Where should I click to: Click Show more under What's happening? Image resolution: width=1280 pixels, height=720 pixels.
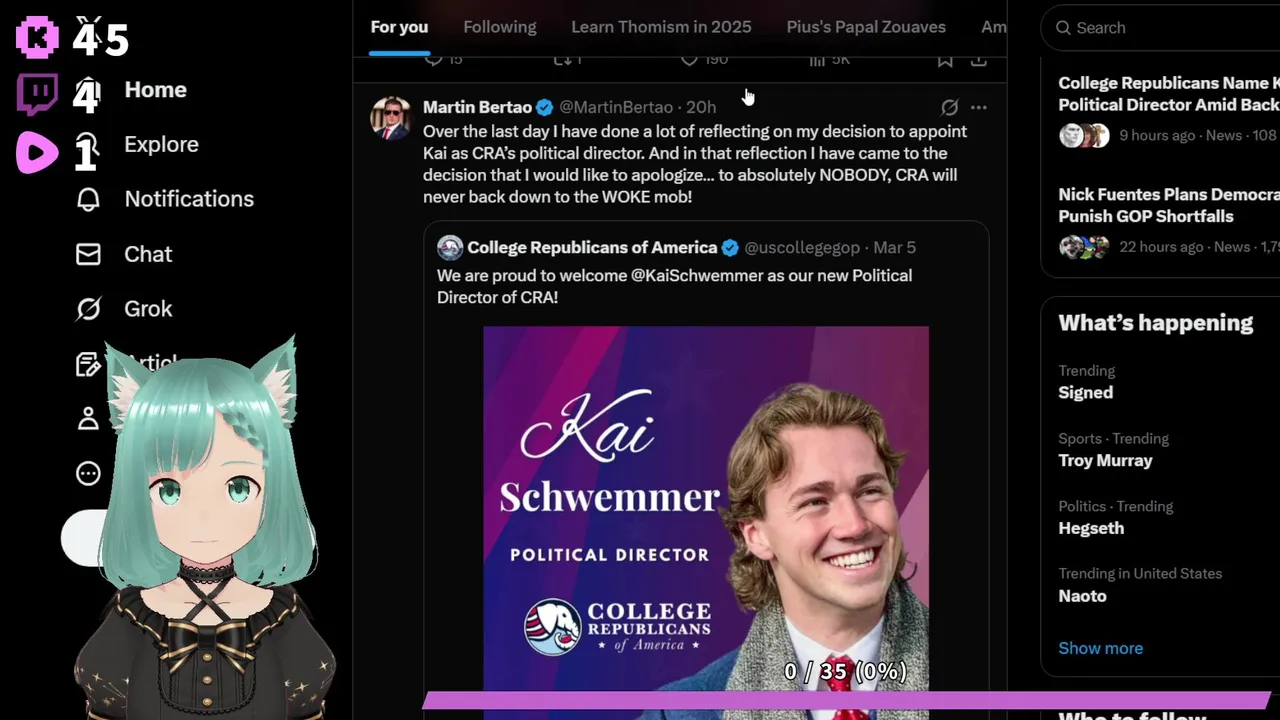tap(1100, 648)
